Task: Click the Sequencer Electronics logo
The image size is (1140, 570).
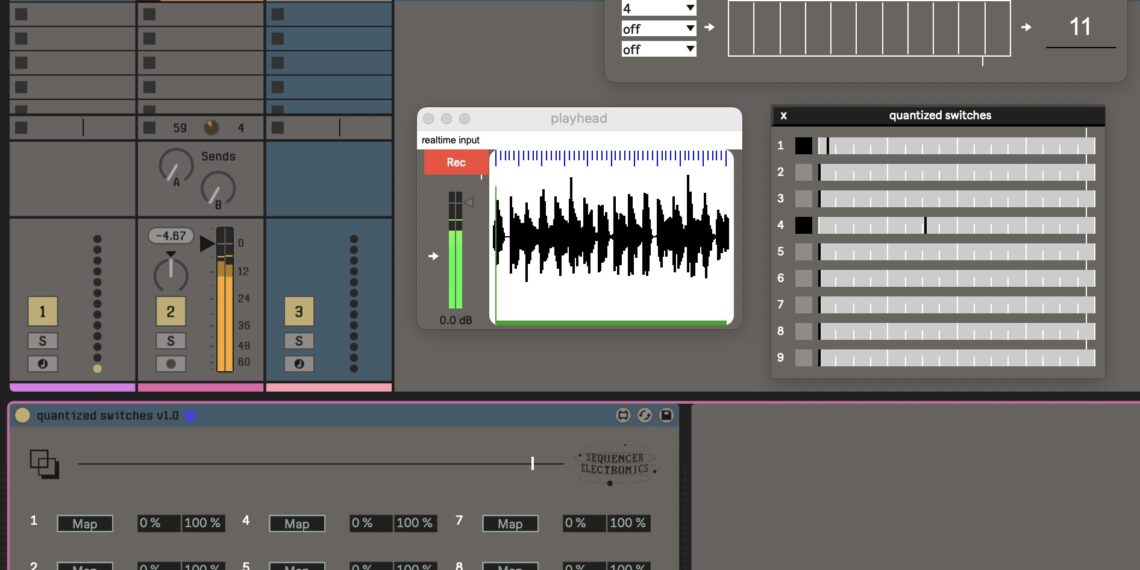Action: tap(613, 464)
